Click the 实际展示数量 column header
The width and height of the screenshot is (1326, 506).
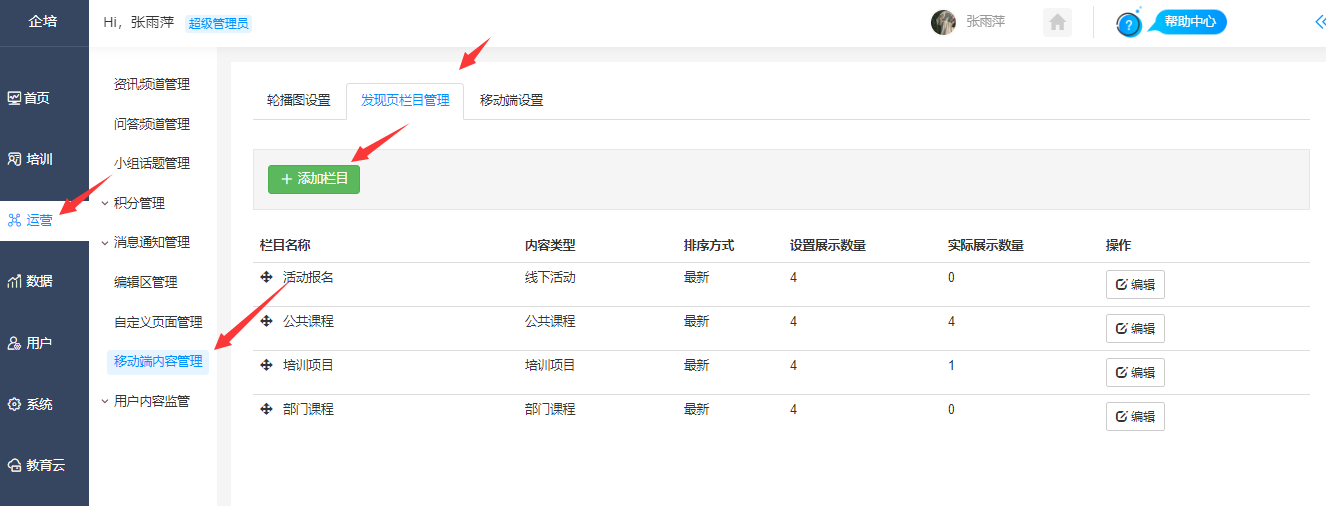pyautogui.click(x=986, y=245)
